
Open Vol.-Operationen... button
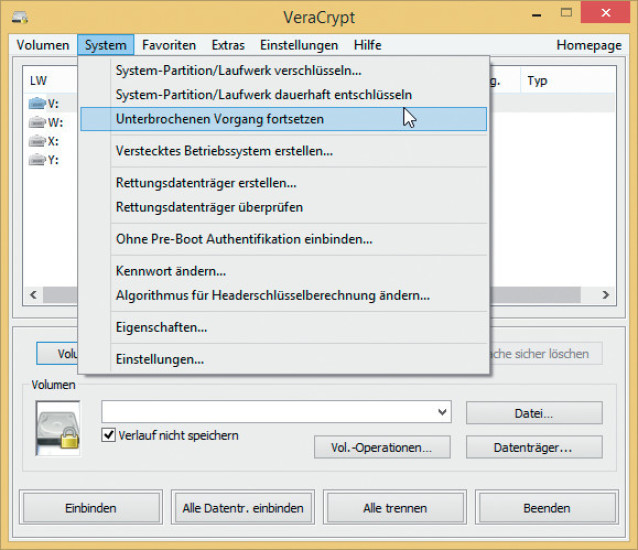[x=382, y=447]
